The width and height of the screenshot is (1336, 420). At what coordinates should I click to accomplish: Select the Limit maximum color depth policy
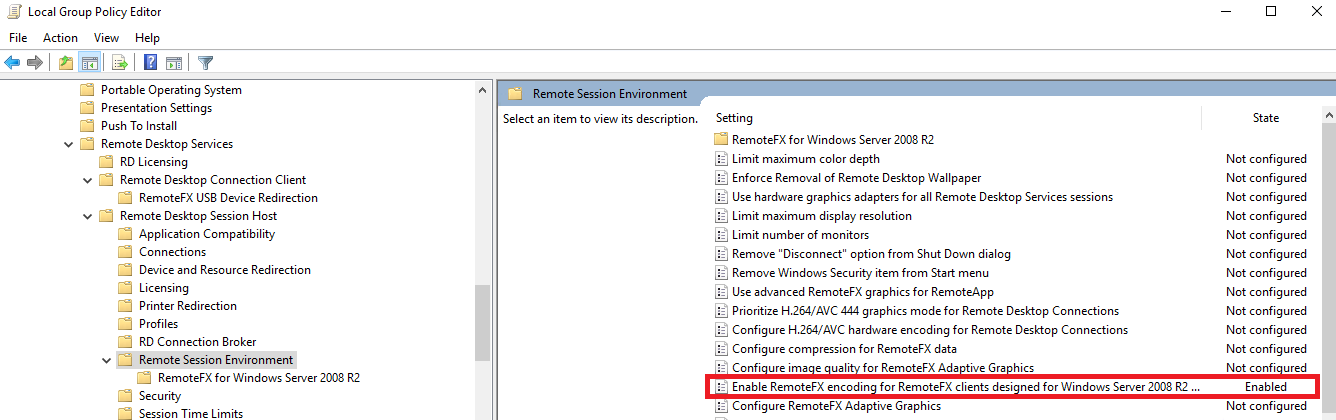(x=805, y=159)
